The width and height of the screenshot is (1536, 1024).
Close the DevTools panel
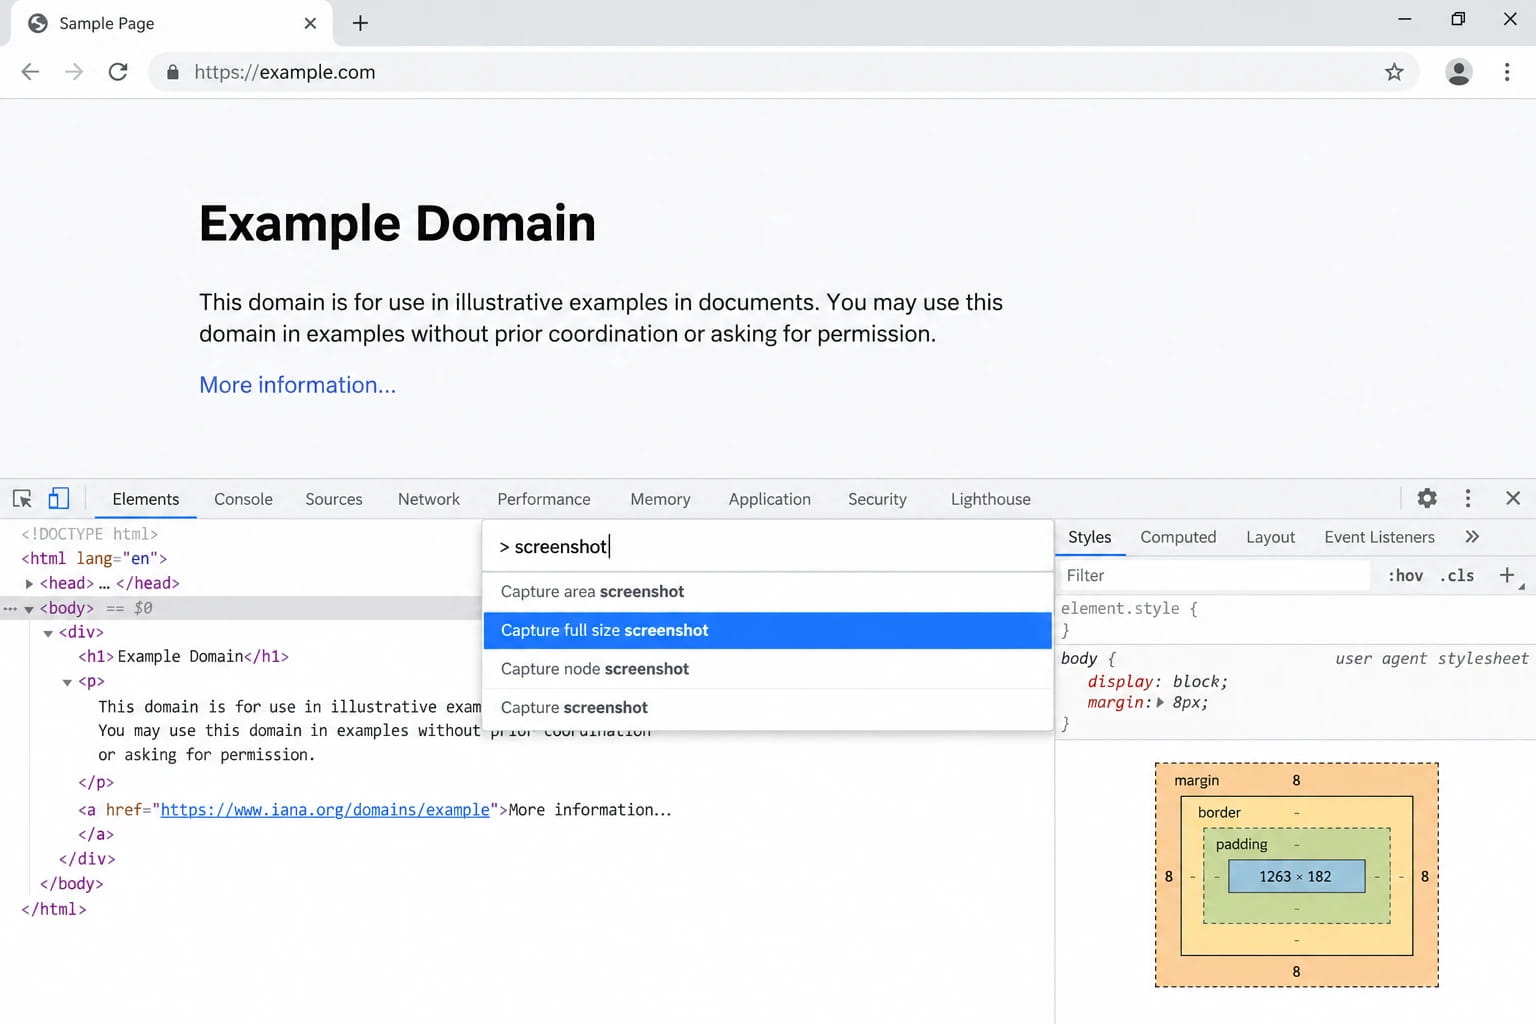click(1513, 498)
